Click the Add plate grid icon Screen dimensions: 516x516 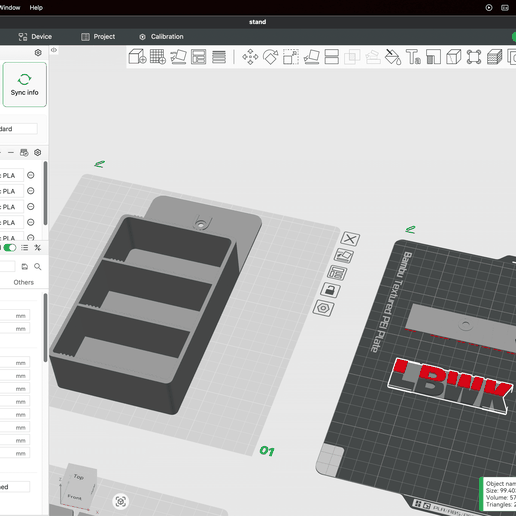(158, 56)
